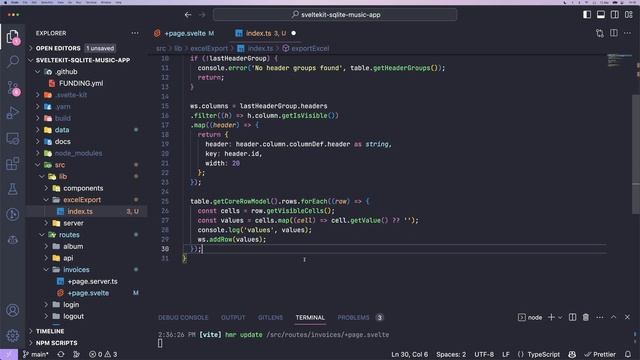Open Source Control view in activity bar

(x=13, y=88)
